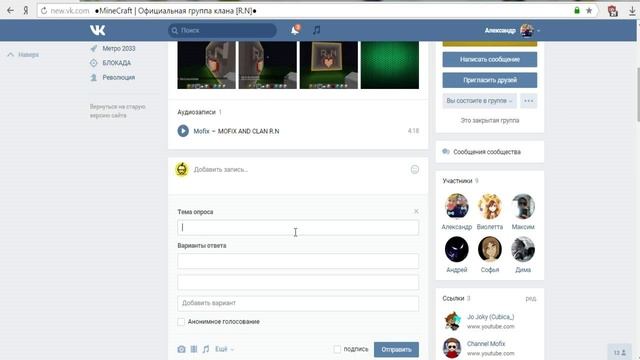Tick the подпись checkbox
The width and height of the screenshot is (640, 360).
coord(337,349)
